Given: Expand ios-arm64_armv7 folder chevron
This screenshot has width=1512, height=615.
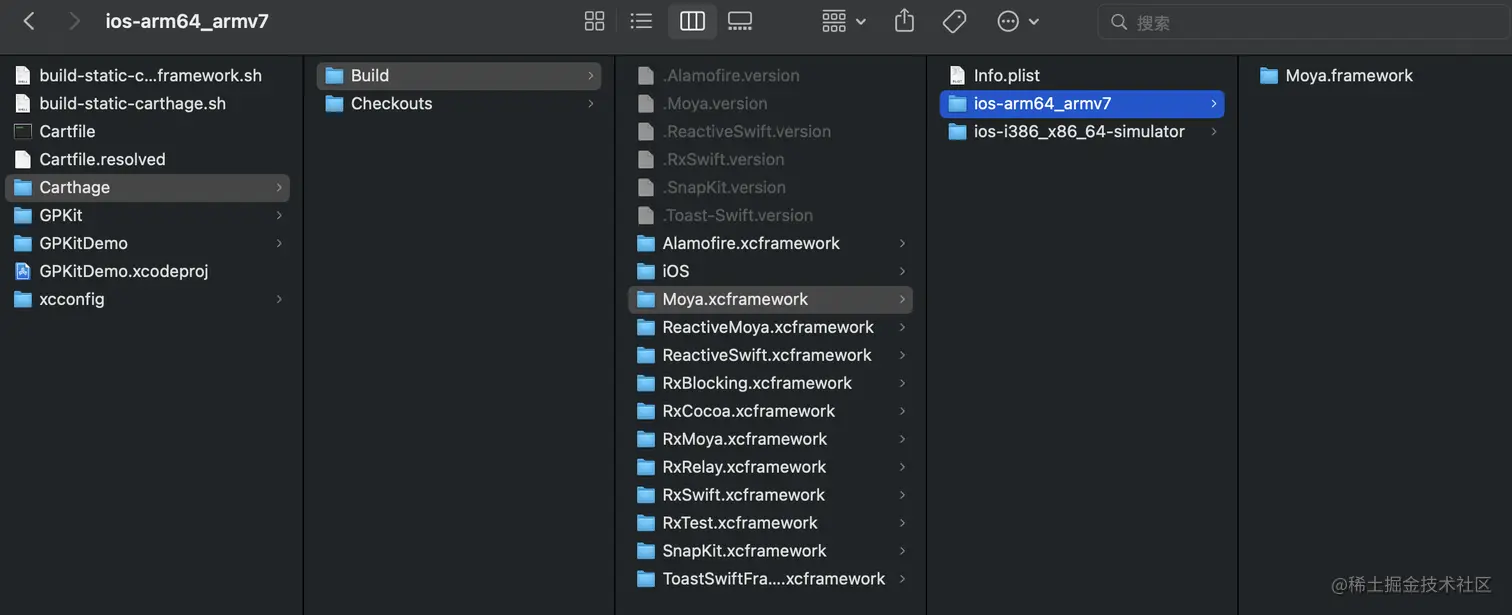Looking at the screenshot, I should pyautogui.click(x=1214, y=103).
